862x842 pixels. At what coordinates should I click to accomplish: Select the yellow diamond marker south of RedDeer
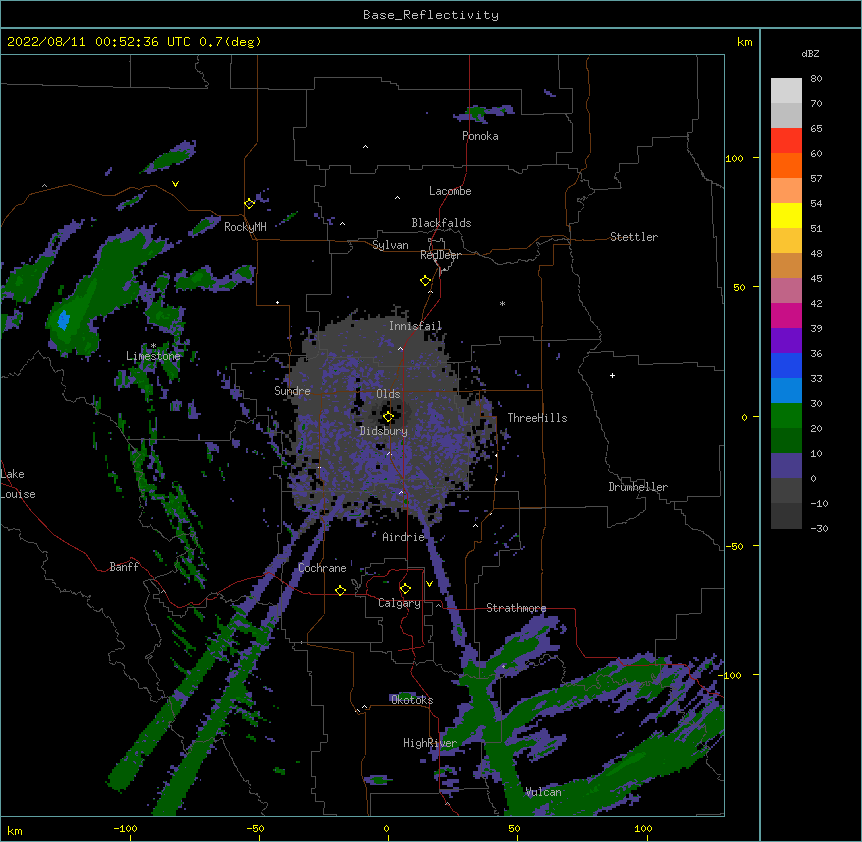tap(425, 281)
